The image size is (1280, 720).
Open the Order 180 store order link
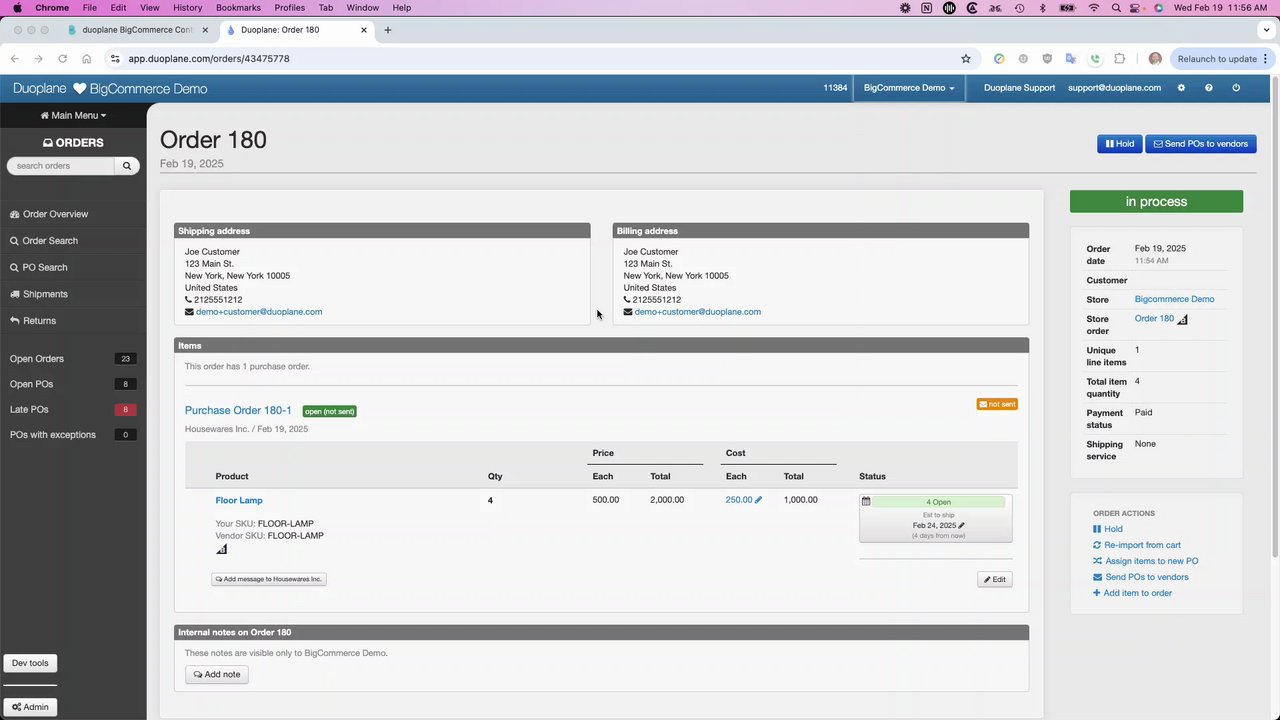pyautogui.click(x=1154, y=319)
